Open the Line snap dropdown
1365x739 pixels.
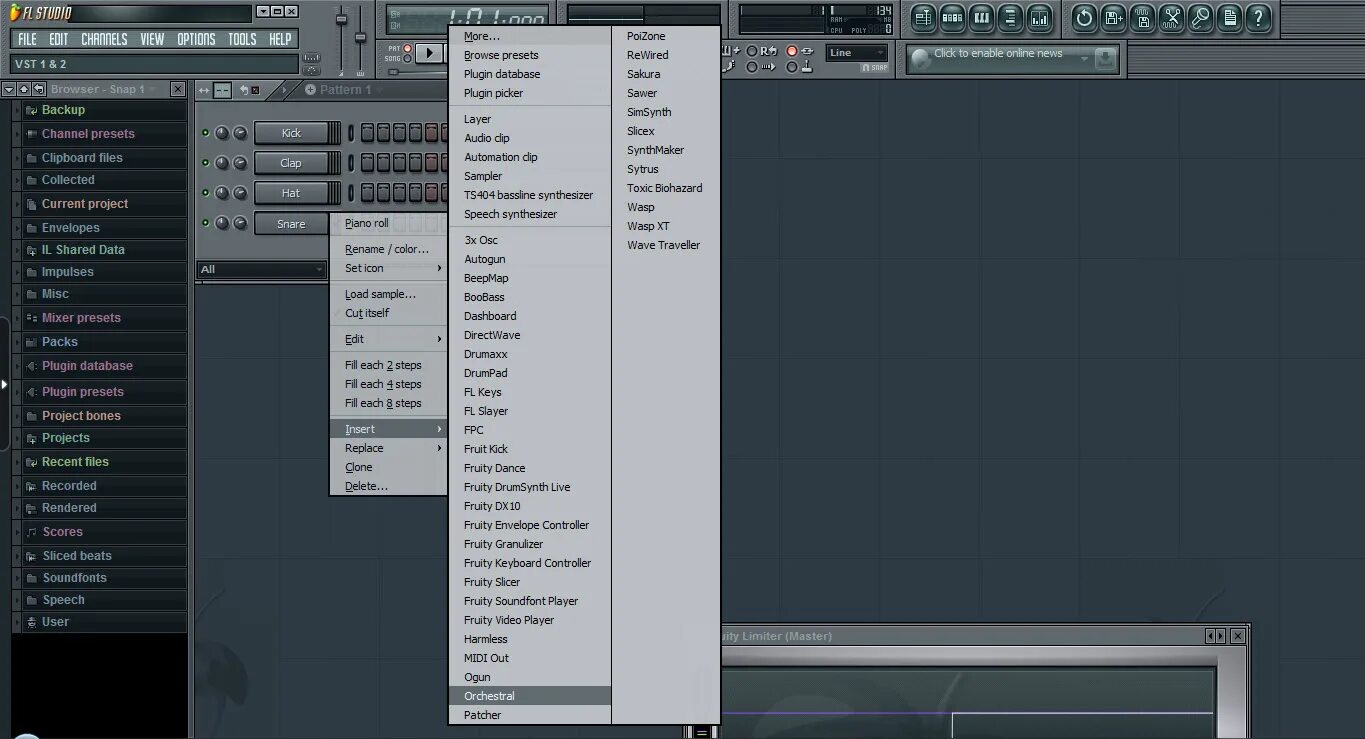click(x=857, y=53)
